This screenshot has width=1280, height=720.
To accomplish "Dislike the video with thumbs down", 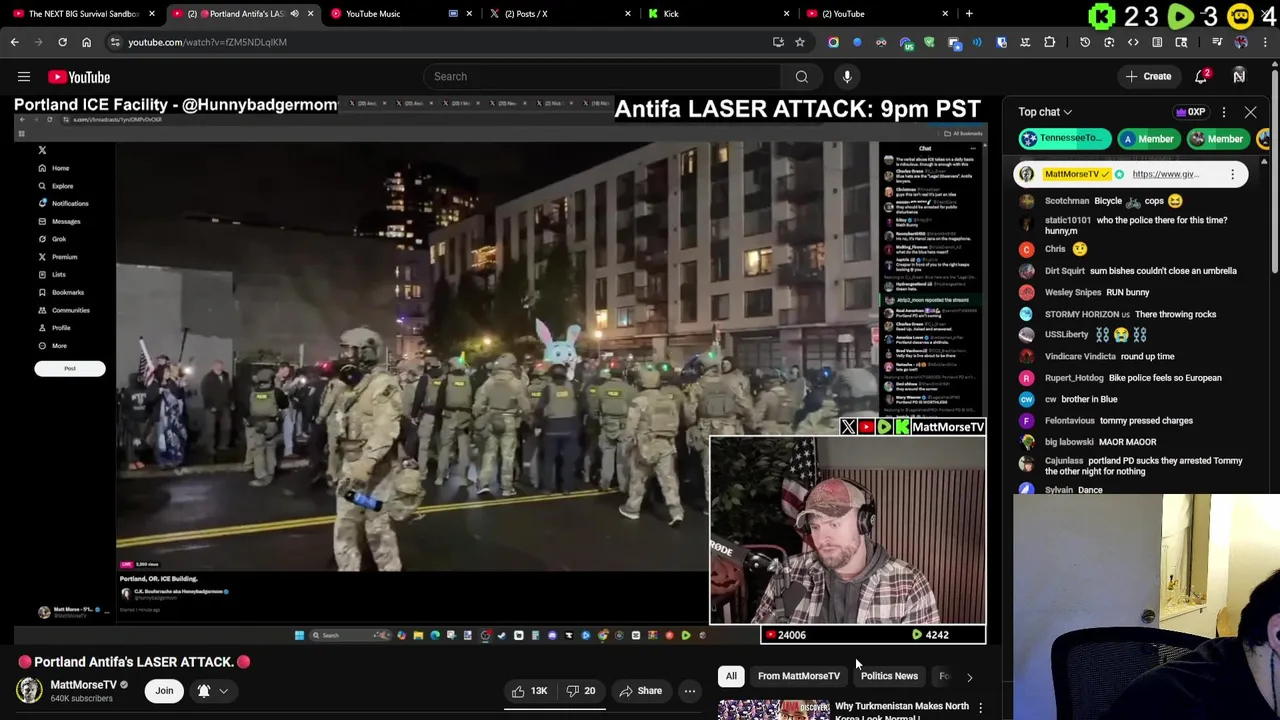I will pyautogui.click(x=581, y=691).
